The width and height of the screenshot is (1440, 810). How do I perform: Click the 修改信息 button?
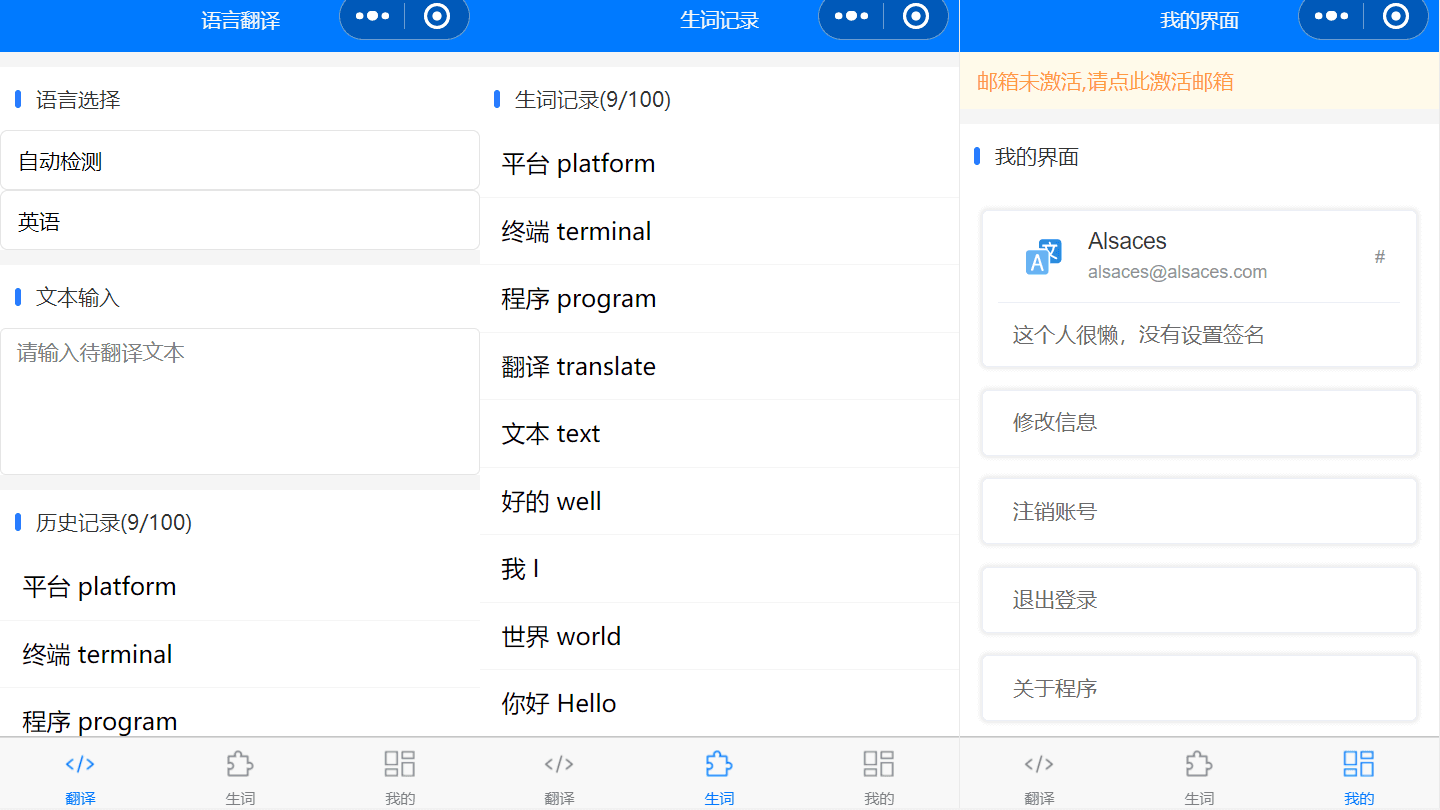pyautogui.click(x=1198, y=422)
